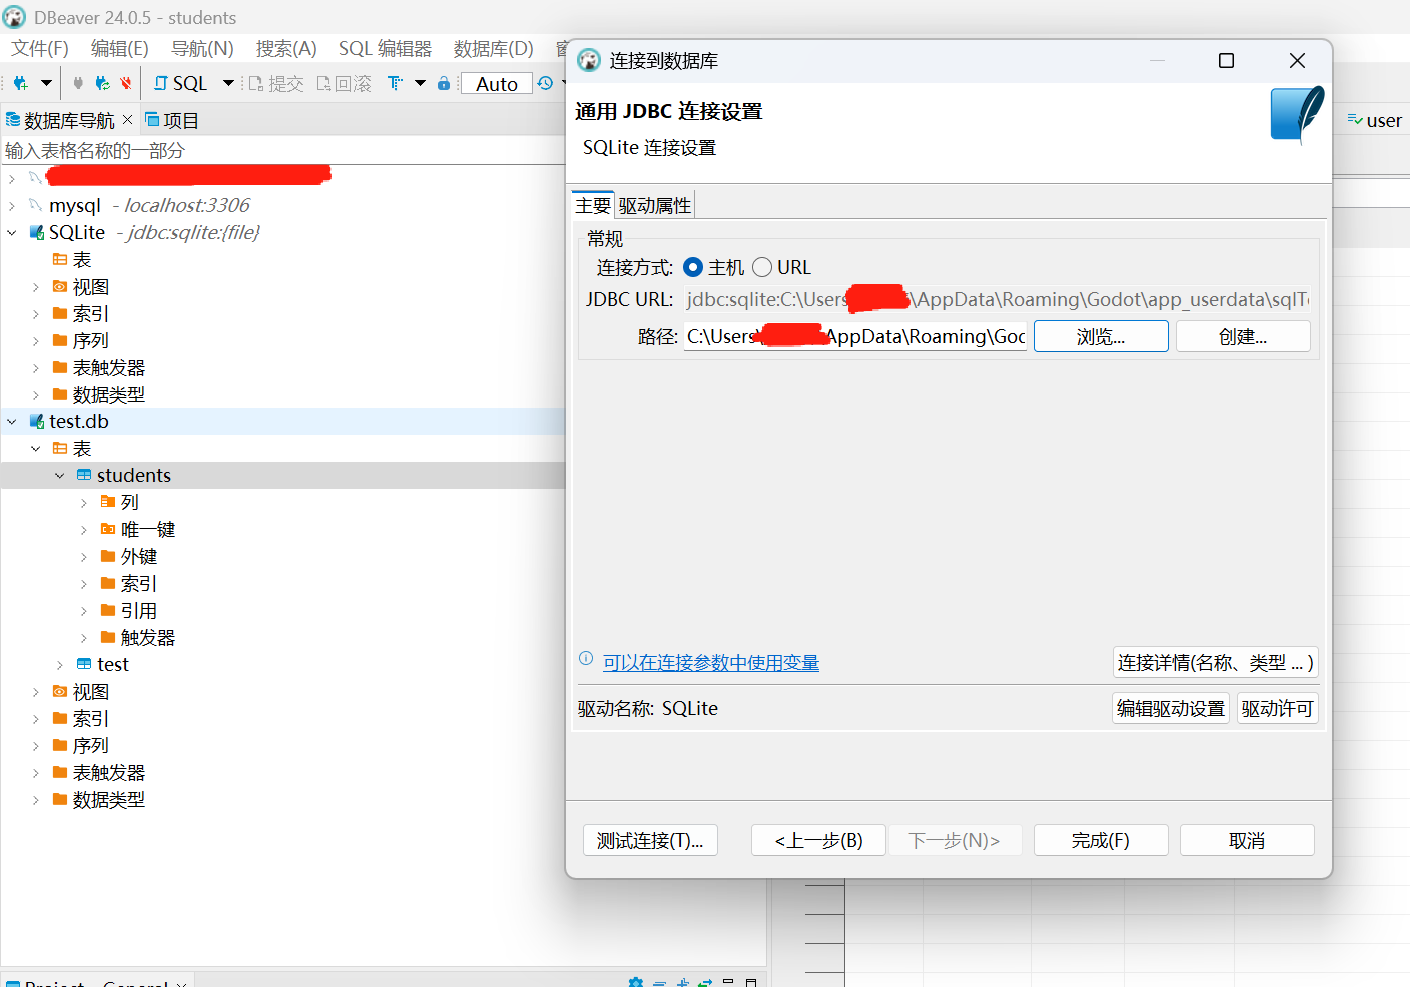Click the 浏览... browse button
The width and height of the screenshot is (1410, 987).
point(1101,336)
